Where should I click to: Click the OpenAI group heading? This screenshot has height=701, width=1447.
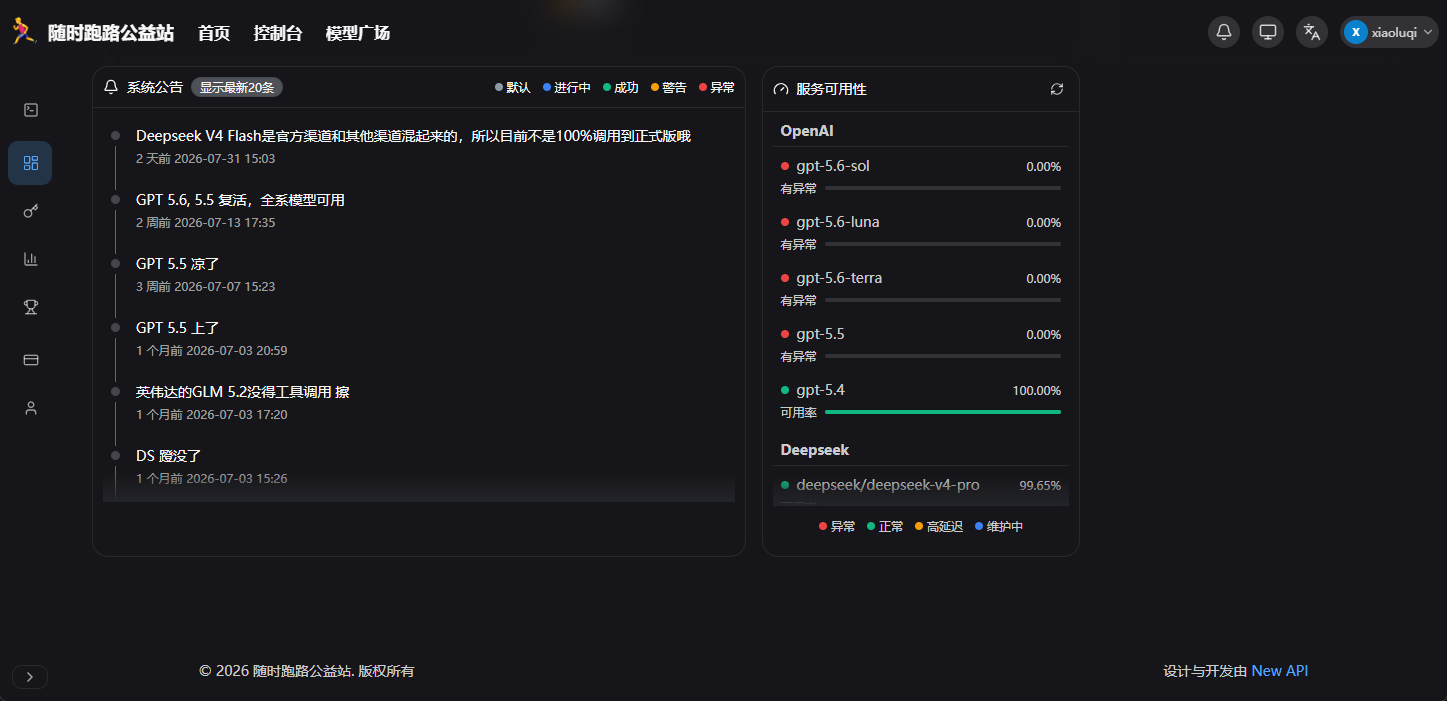tap(807, 131)
